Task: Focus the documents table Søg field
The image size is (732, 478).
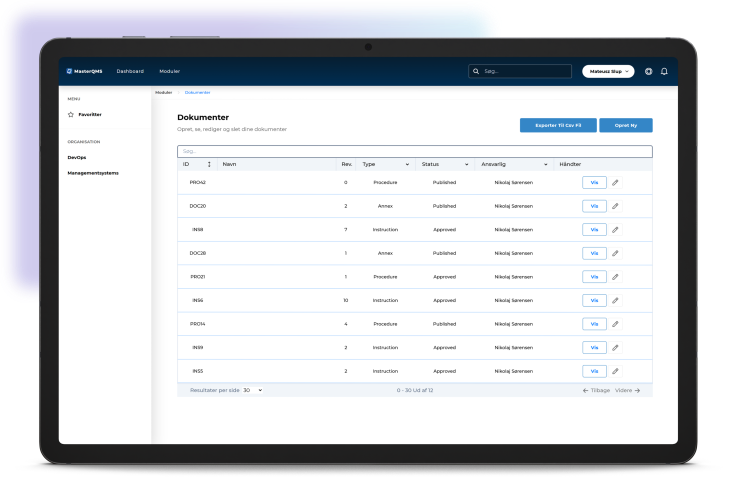Action: (x=415, y=151)
